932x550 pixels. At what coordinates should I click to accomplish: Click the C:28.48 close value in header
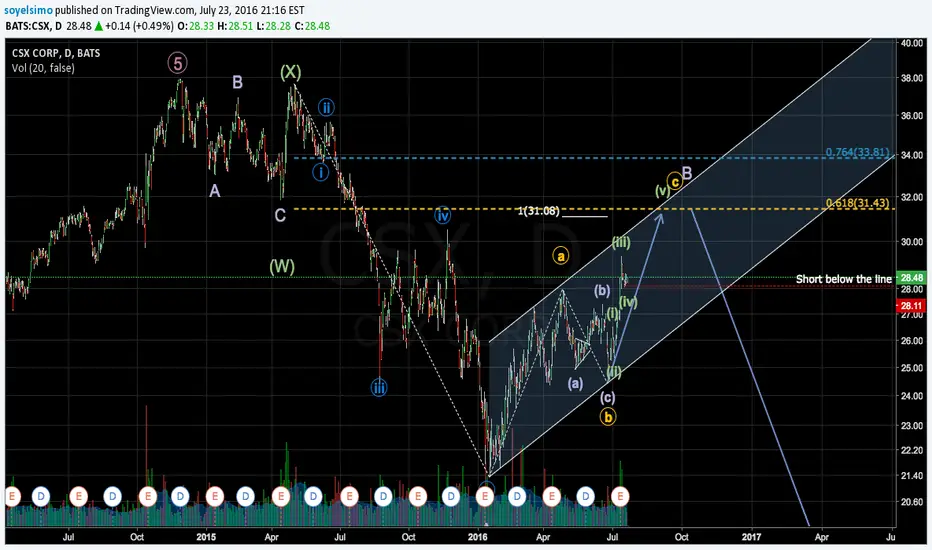coord(312,26)
